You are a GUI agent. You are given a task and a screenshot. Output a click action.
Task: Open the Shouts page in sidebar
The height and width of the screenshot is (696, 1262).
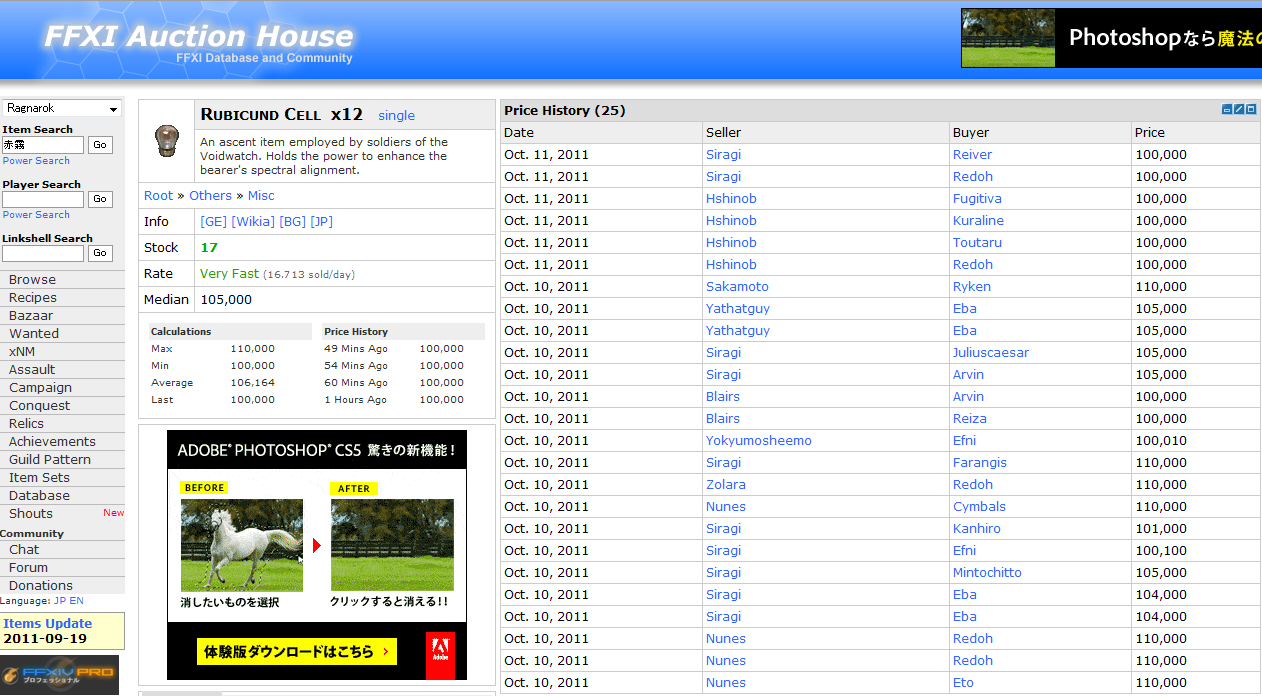(x=31, y=514)
